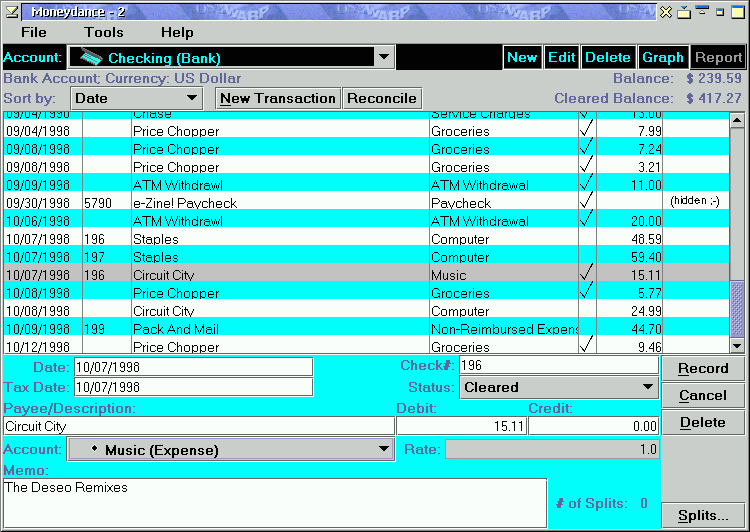Click the (hidden ;-) amount cell
Screen dimensions: 750x532
click(695, 201)
